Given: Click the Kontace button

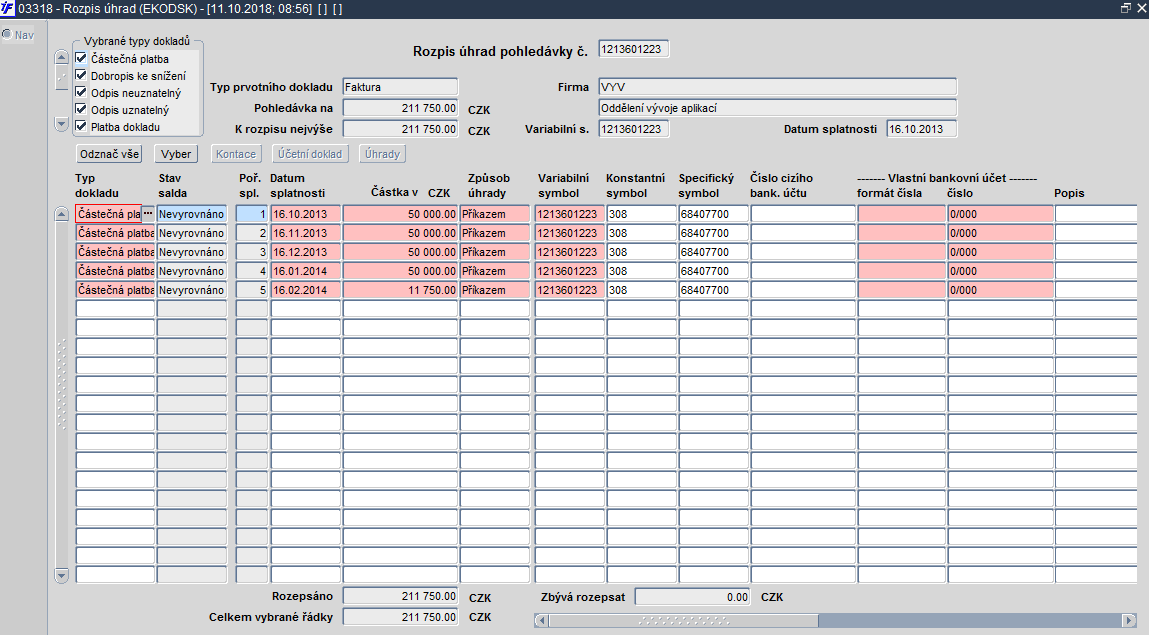Looking at the screenshot, I should click(236, 154).
